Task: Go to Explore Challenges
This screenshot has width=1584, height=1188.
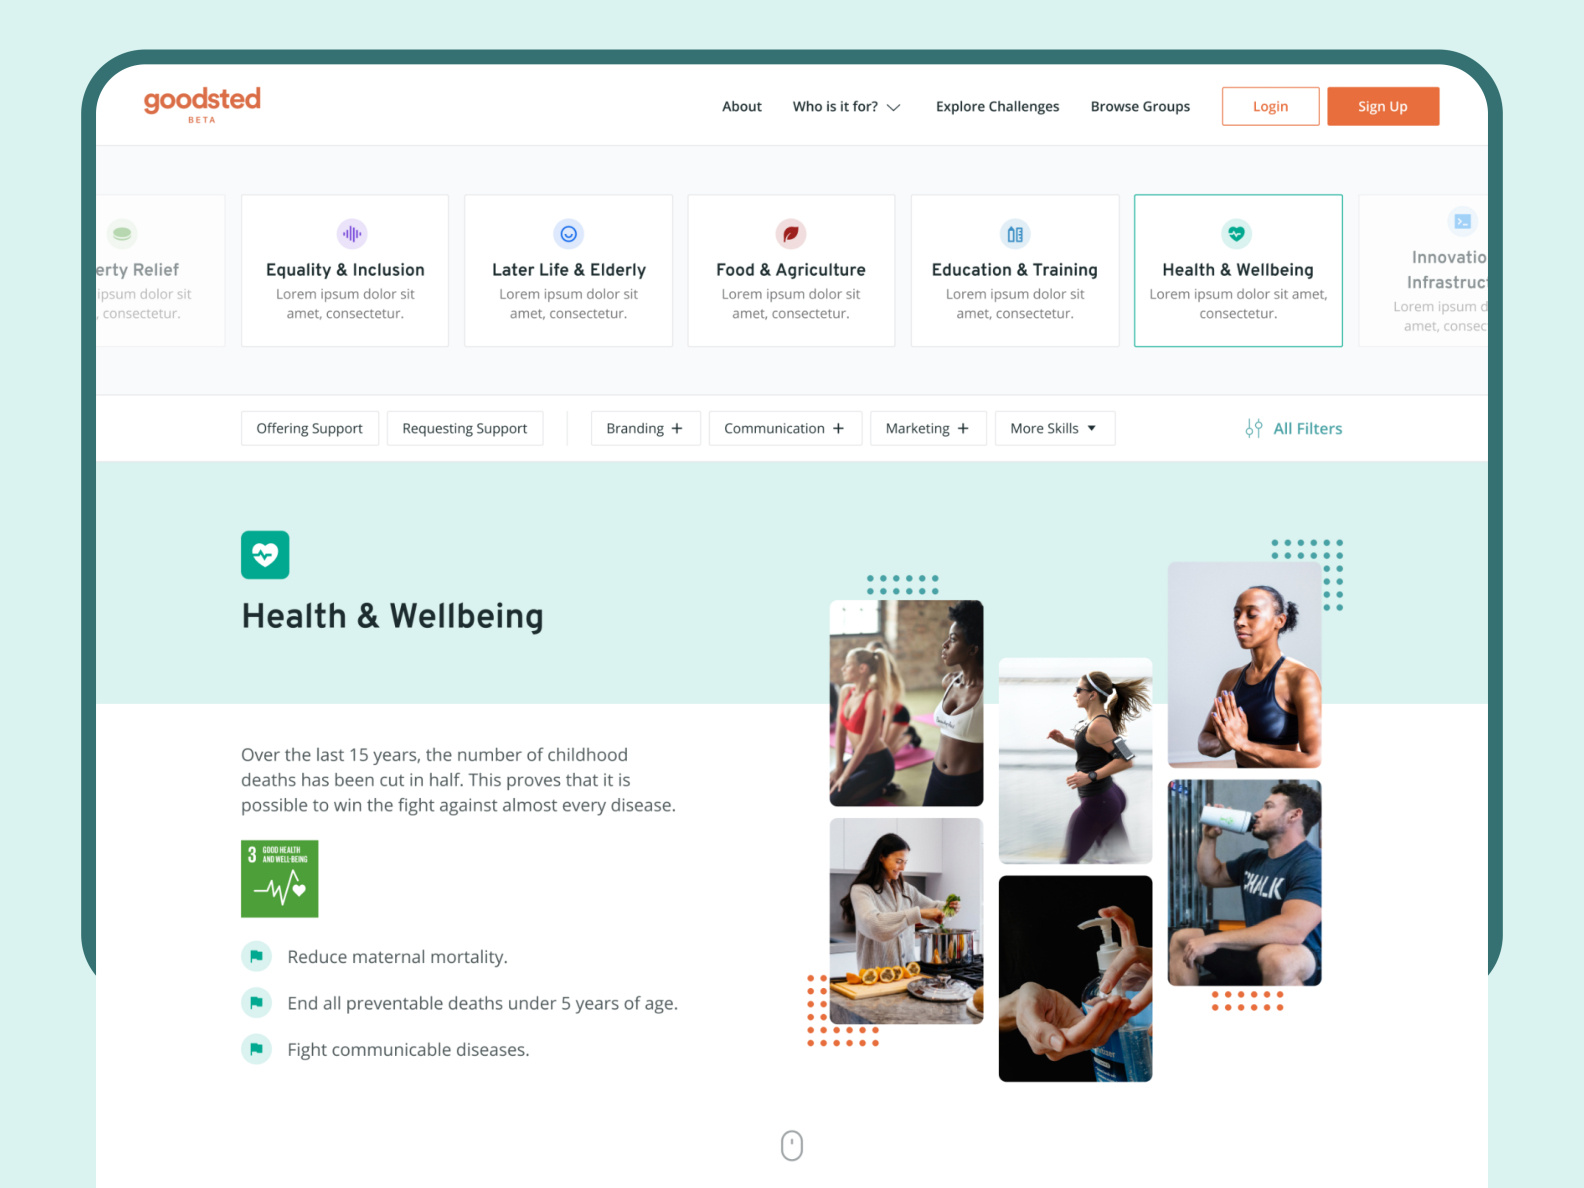Action: (997, 106)
